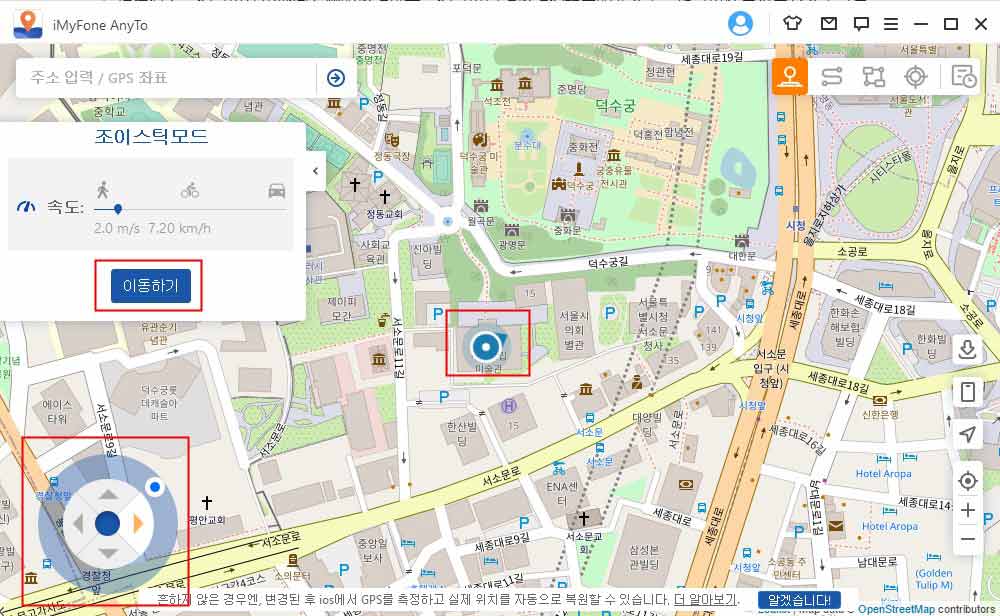Click the 한산빌딩 label on the map
The height and width of the screenshot is (616, 1000).
(x=462, y=433)
